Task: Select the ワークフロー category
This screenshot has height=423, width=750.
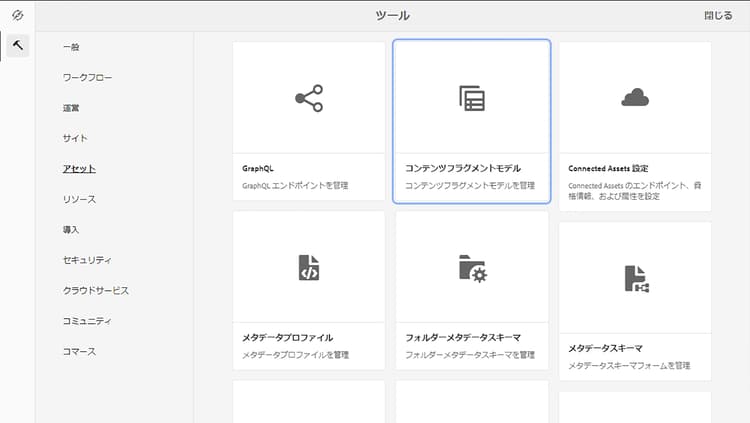Action: click(x=87, y=78)
